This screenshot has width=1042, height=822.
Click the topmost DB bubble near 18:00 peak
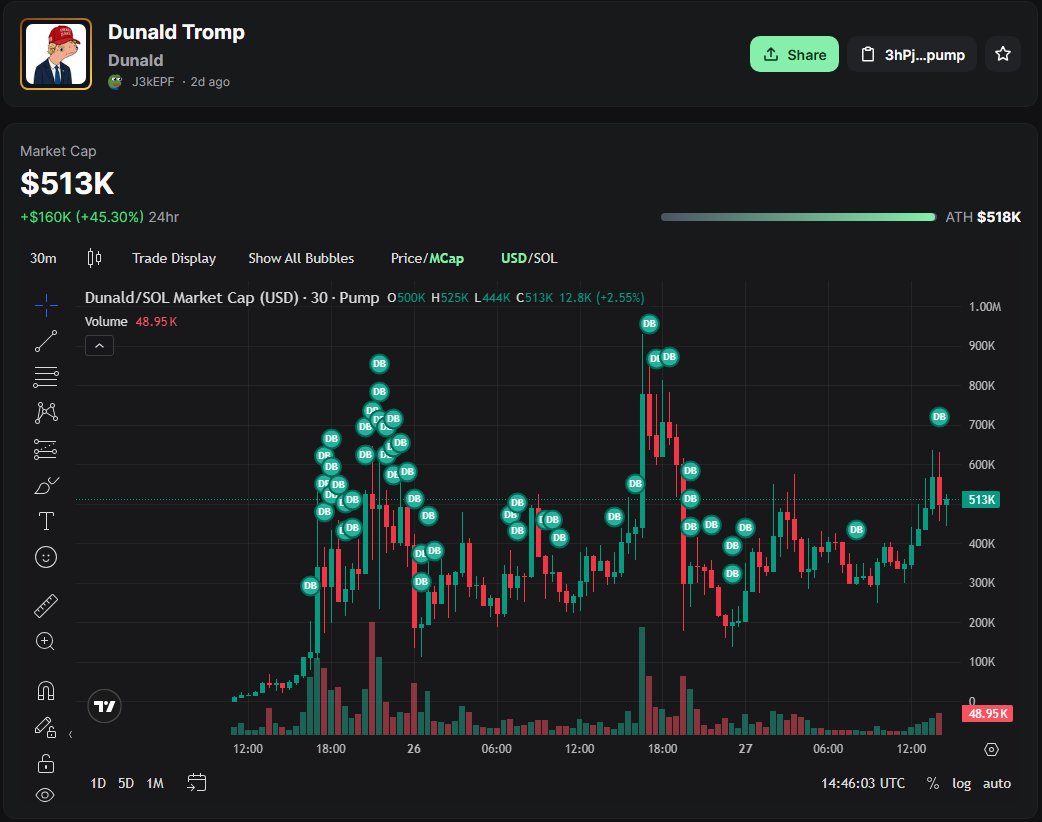[649, 324]
